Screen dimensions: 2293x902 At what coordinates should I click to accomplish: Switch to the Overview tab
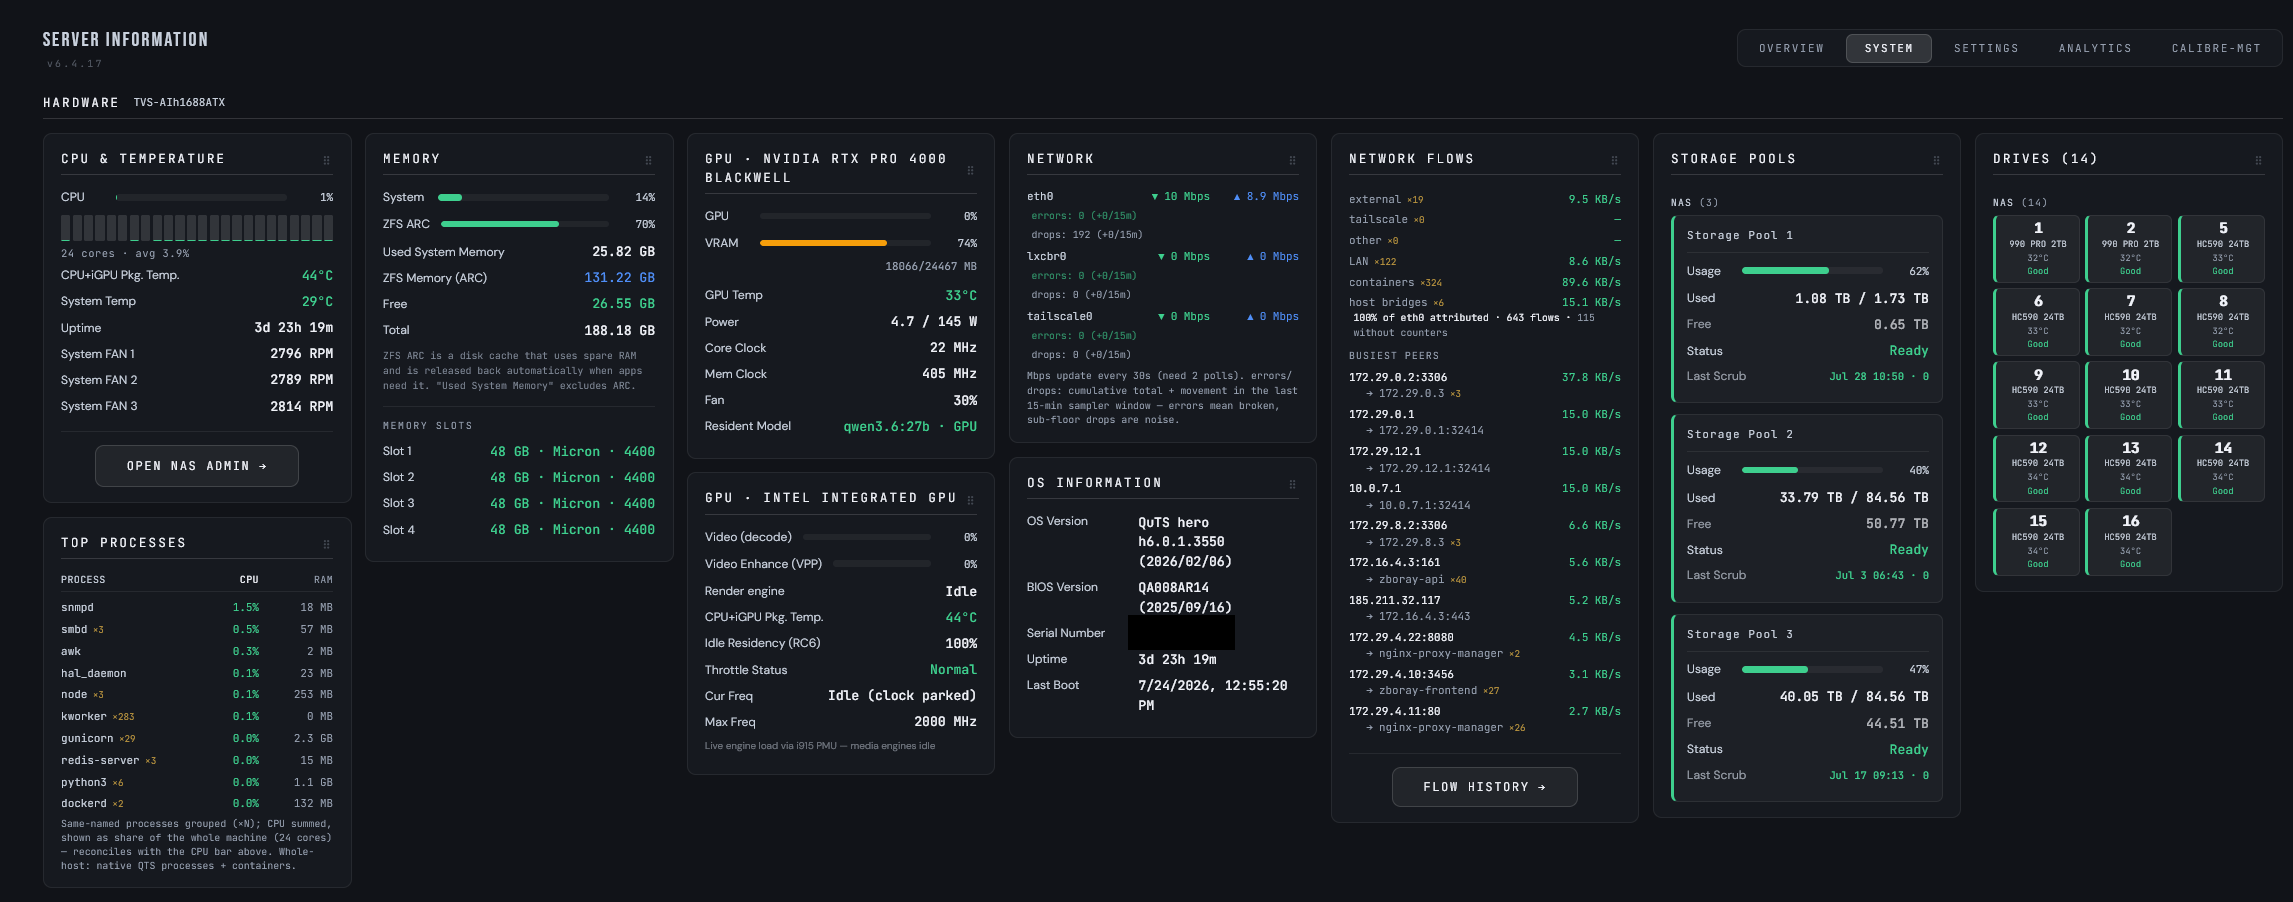(1791, 48)
